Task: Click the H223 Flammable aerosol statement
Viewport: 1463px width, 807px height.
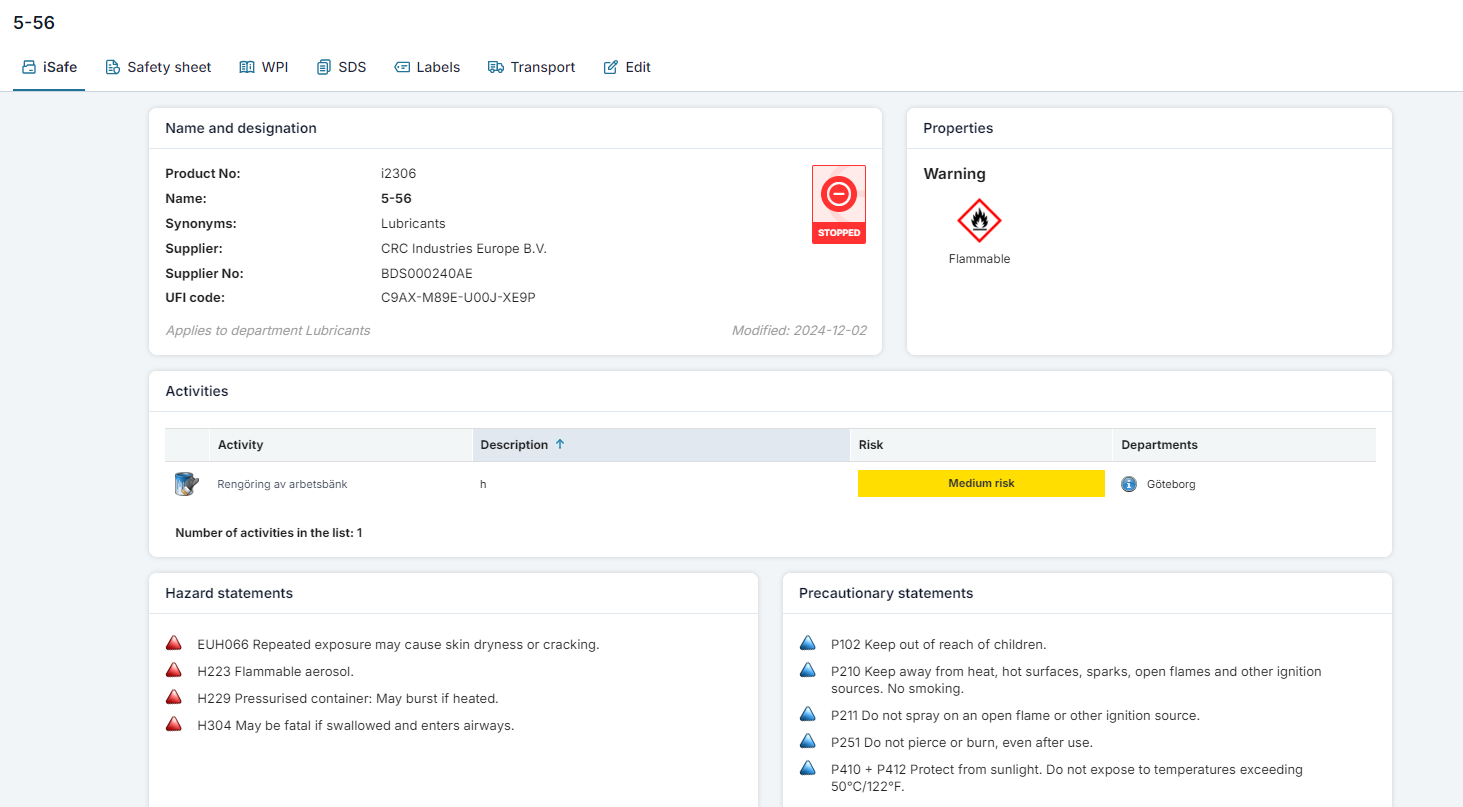Action: point(275,671)
